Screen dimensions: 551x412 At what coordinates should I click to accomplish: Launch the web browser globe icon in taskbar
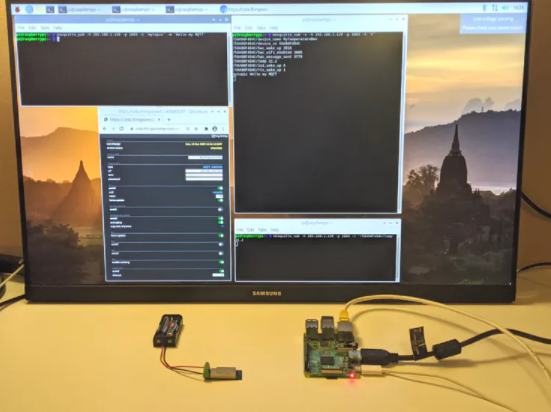click(29, 9)
